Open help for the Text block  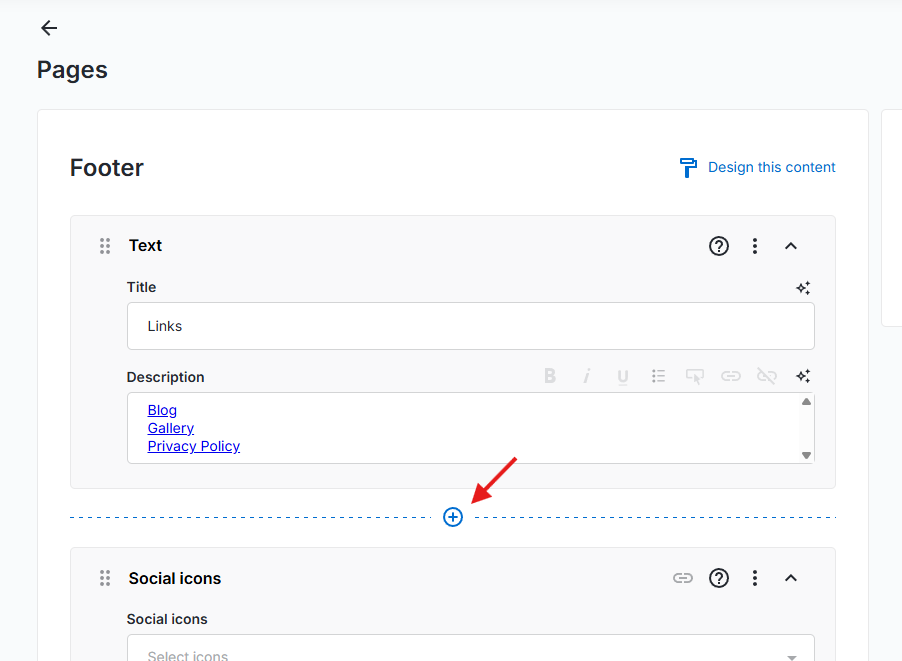point(718,246)
